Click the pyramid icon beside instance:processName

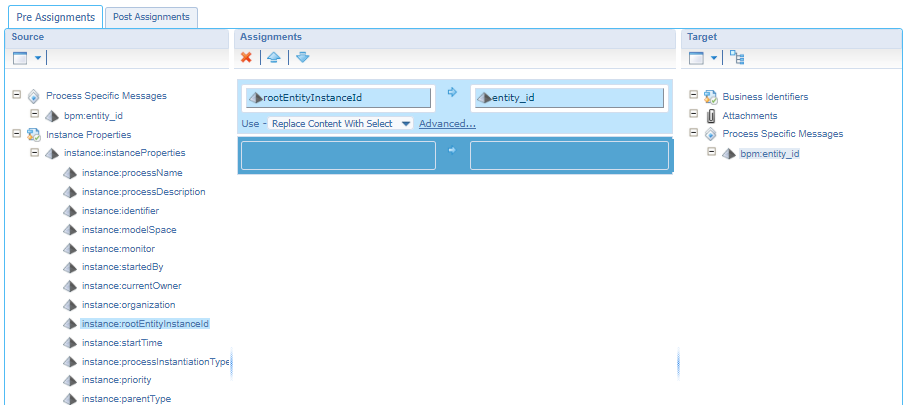click(x=70, y=173)
